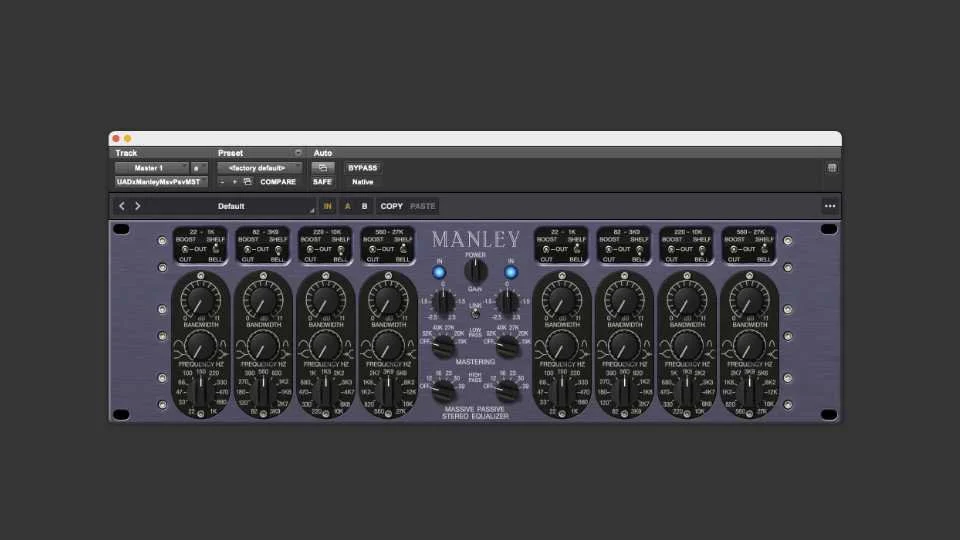
Task: Click right 22-1K band frequency selector switch
Action: click(x=561, y=392)
